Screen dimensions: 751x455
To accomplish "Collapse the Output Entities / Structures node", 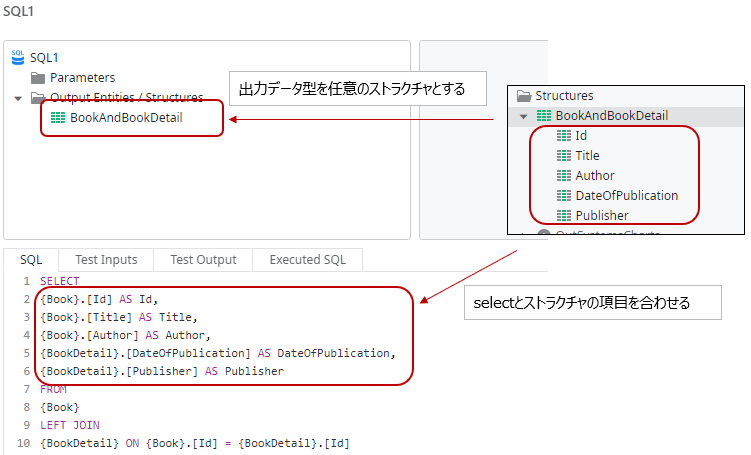I will click(x=18, y=99).
